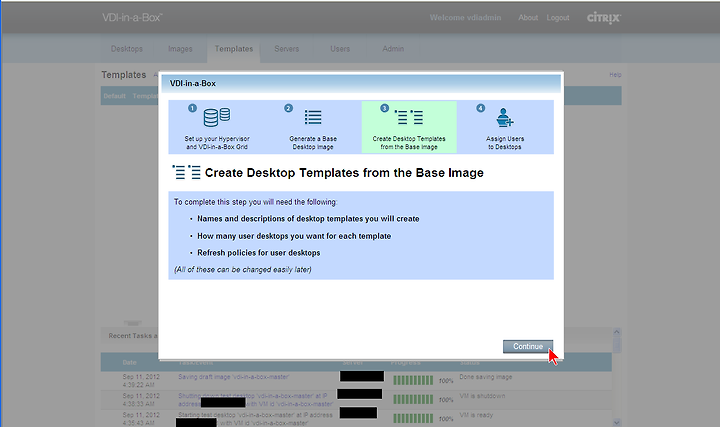Image resolution: width=720 pixels, height=427 pixels.
Task: Open the Help link on the Templates page
Action: tap(615, 75)
